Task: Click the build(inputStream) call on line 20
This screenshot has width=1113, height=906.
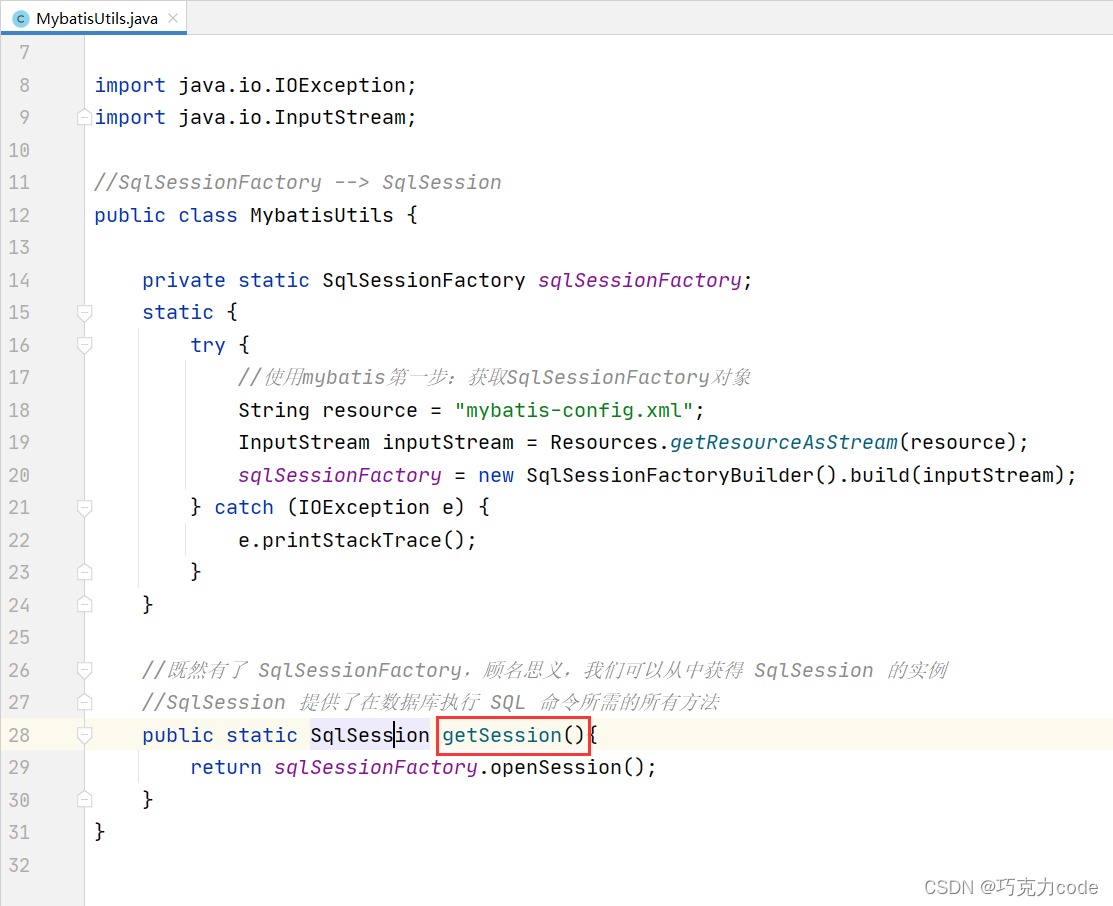Action: pos(956,475)
